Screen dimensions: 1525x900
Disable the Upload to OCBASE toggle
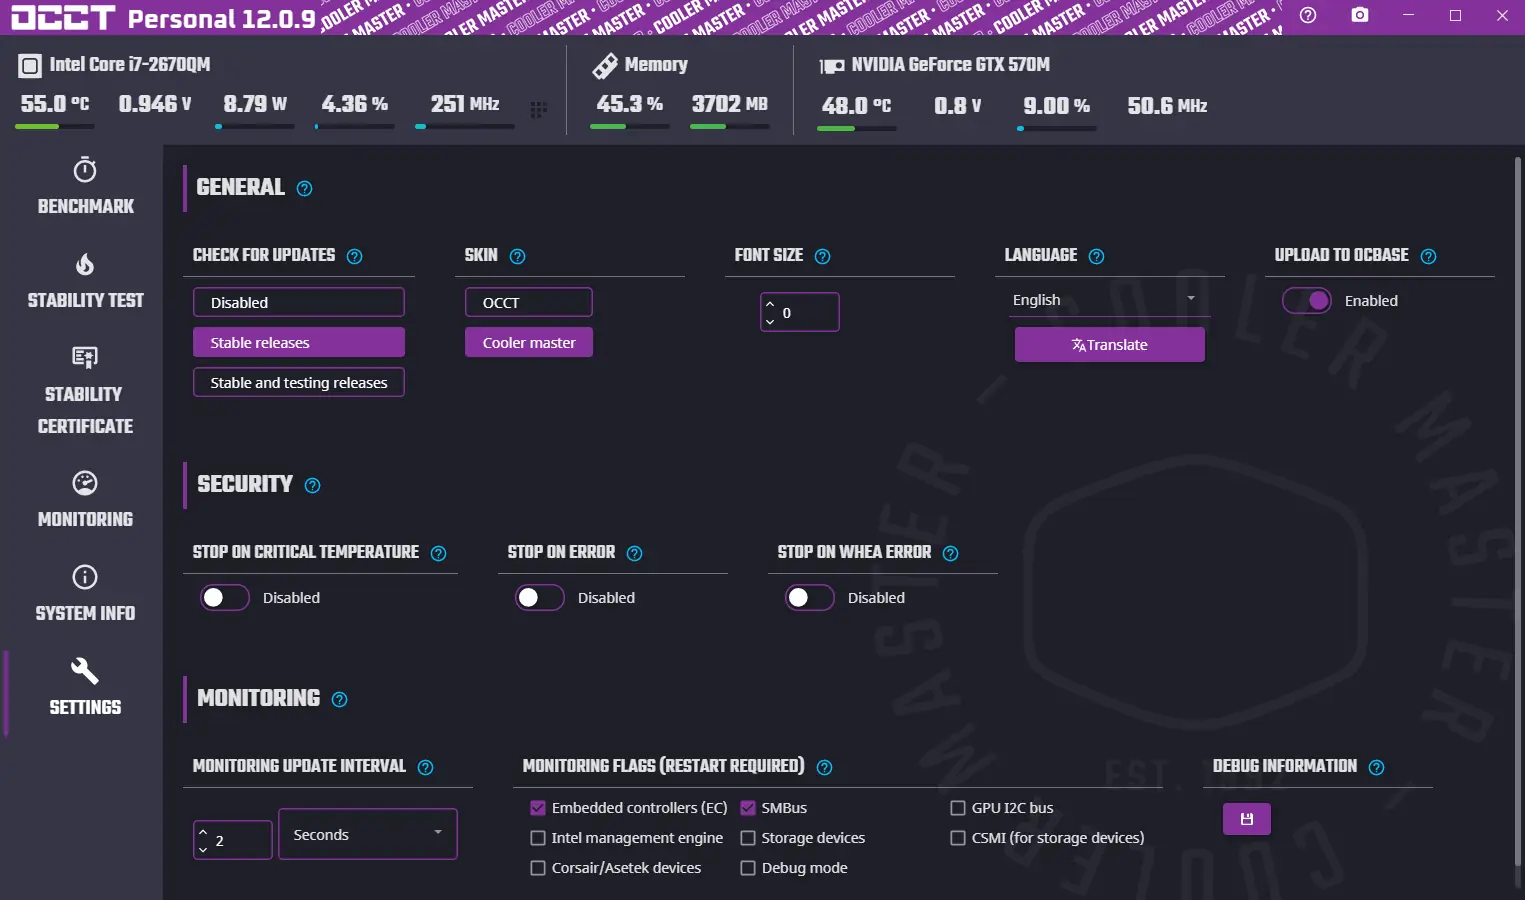[1307, 301]
